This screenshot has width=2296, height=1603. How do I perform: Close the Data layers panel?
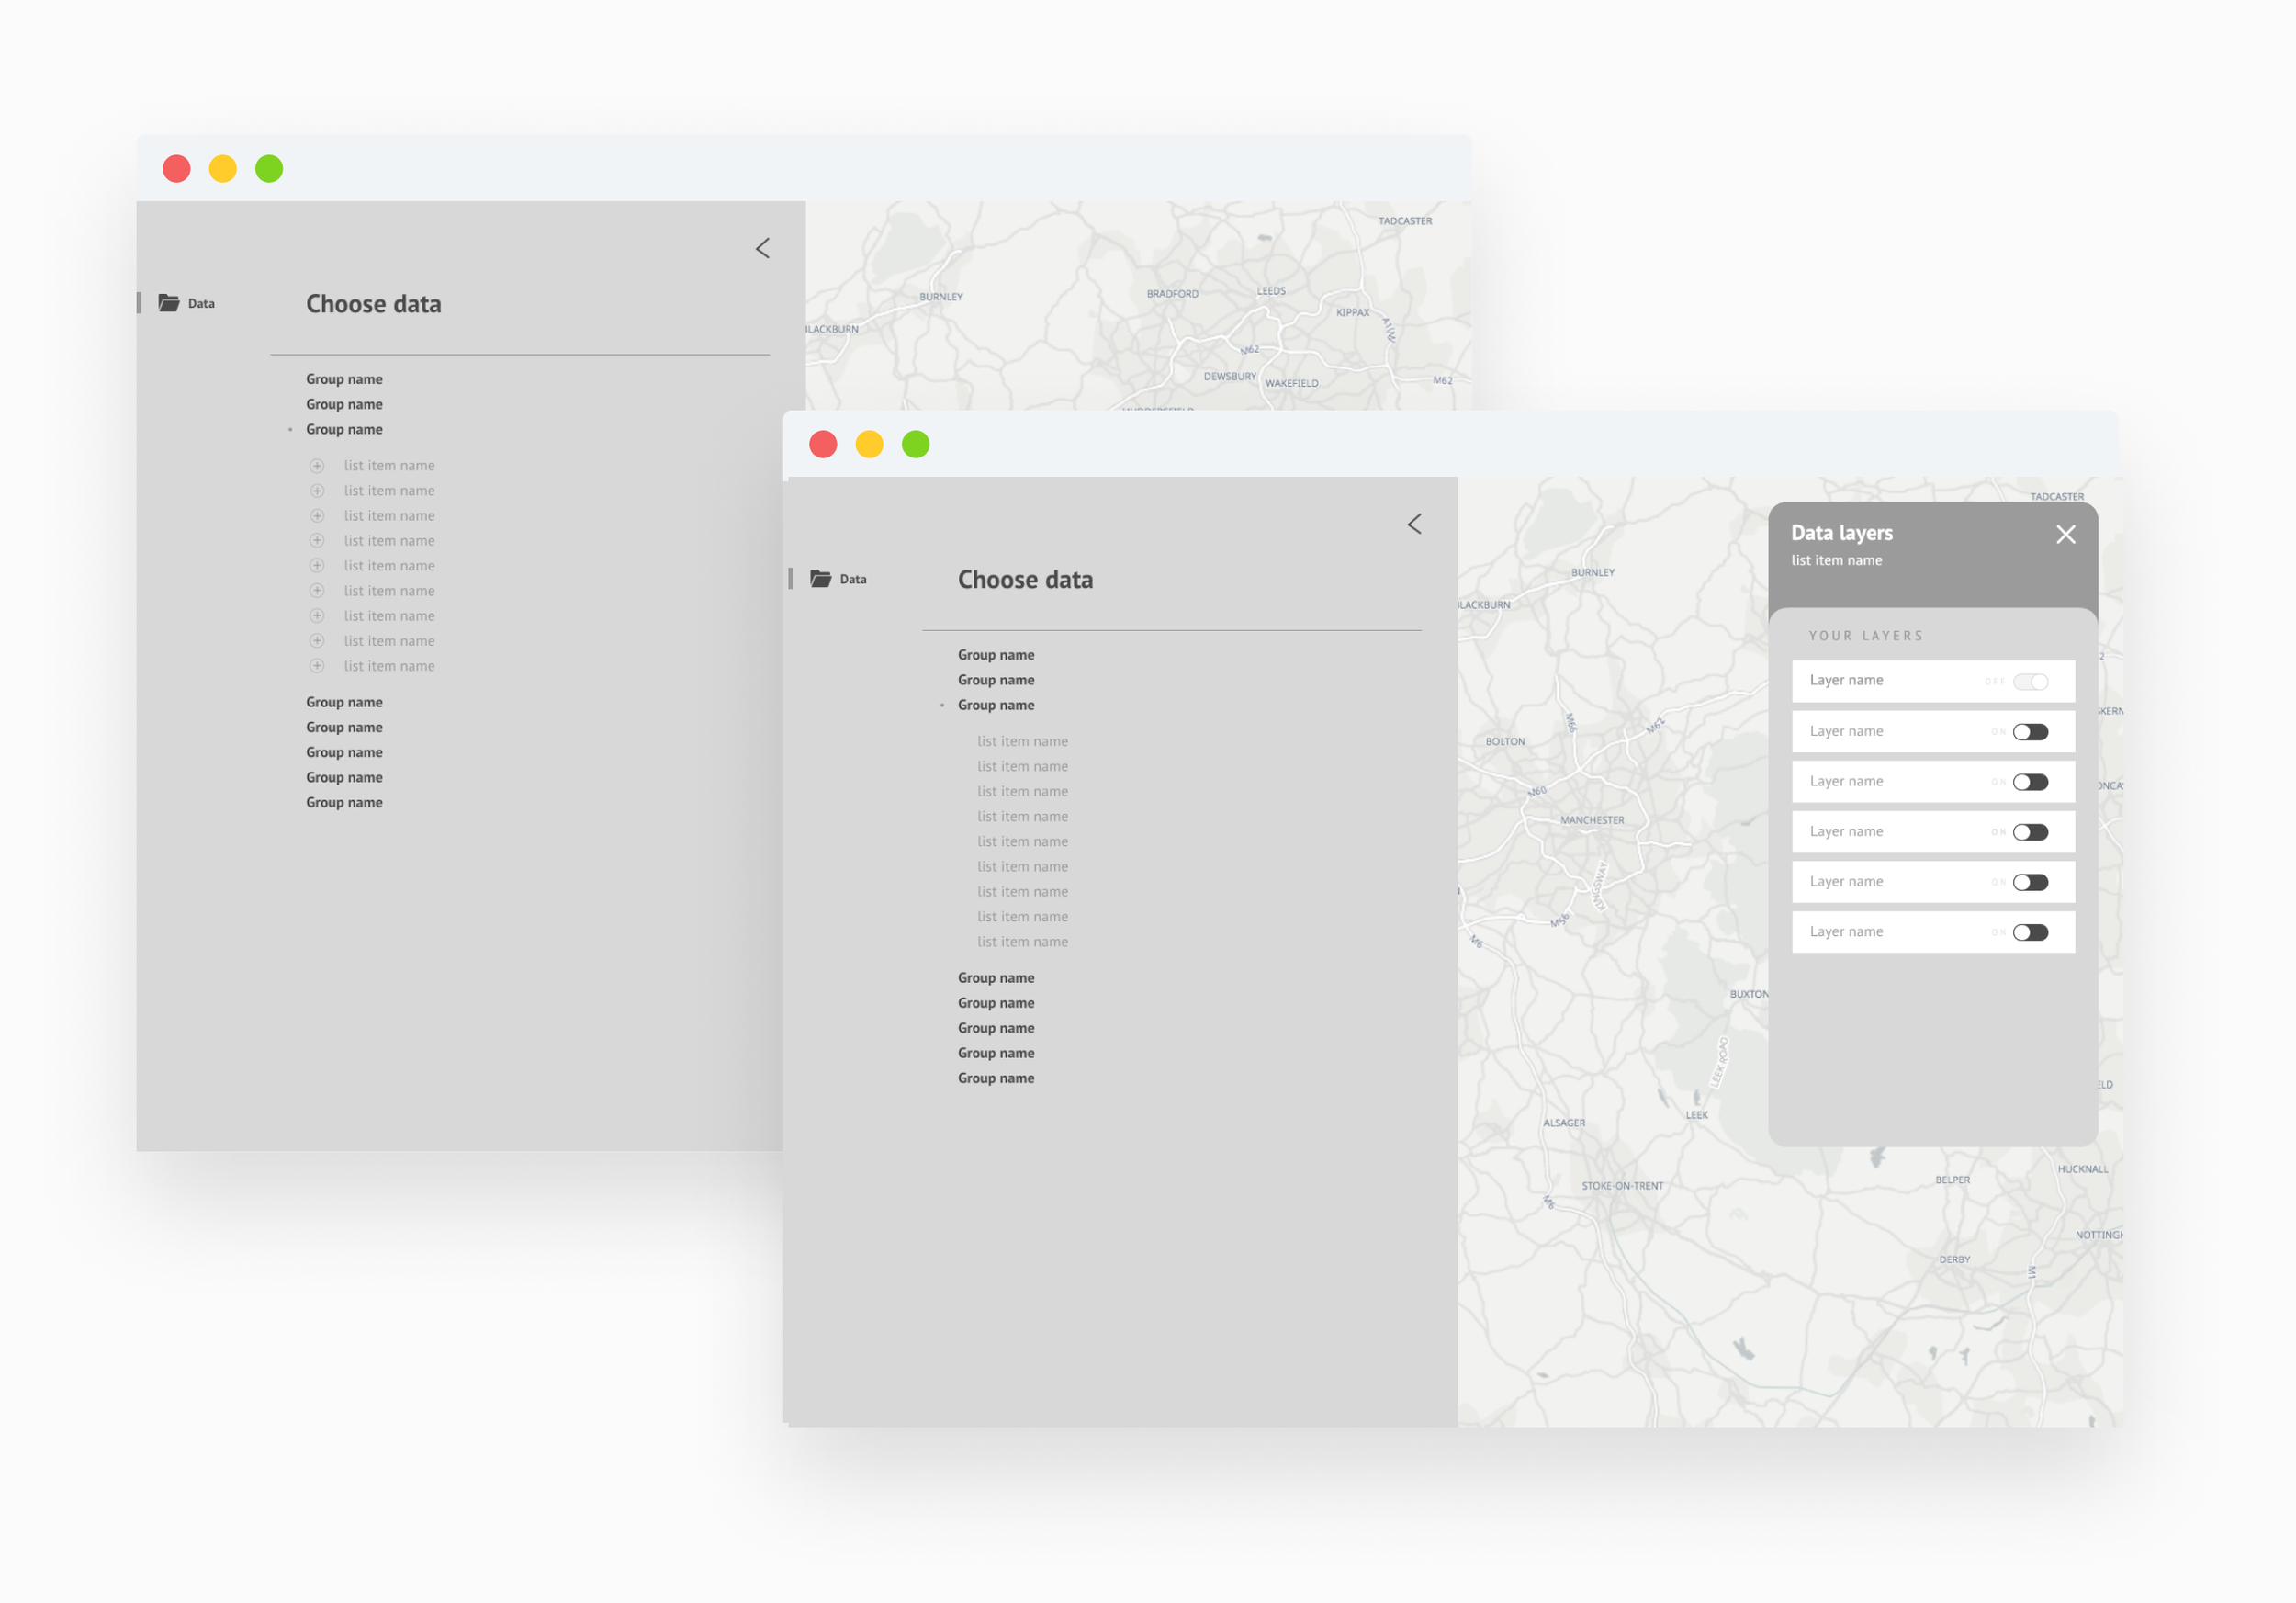2065,535
